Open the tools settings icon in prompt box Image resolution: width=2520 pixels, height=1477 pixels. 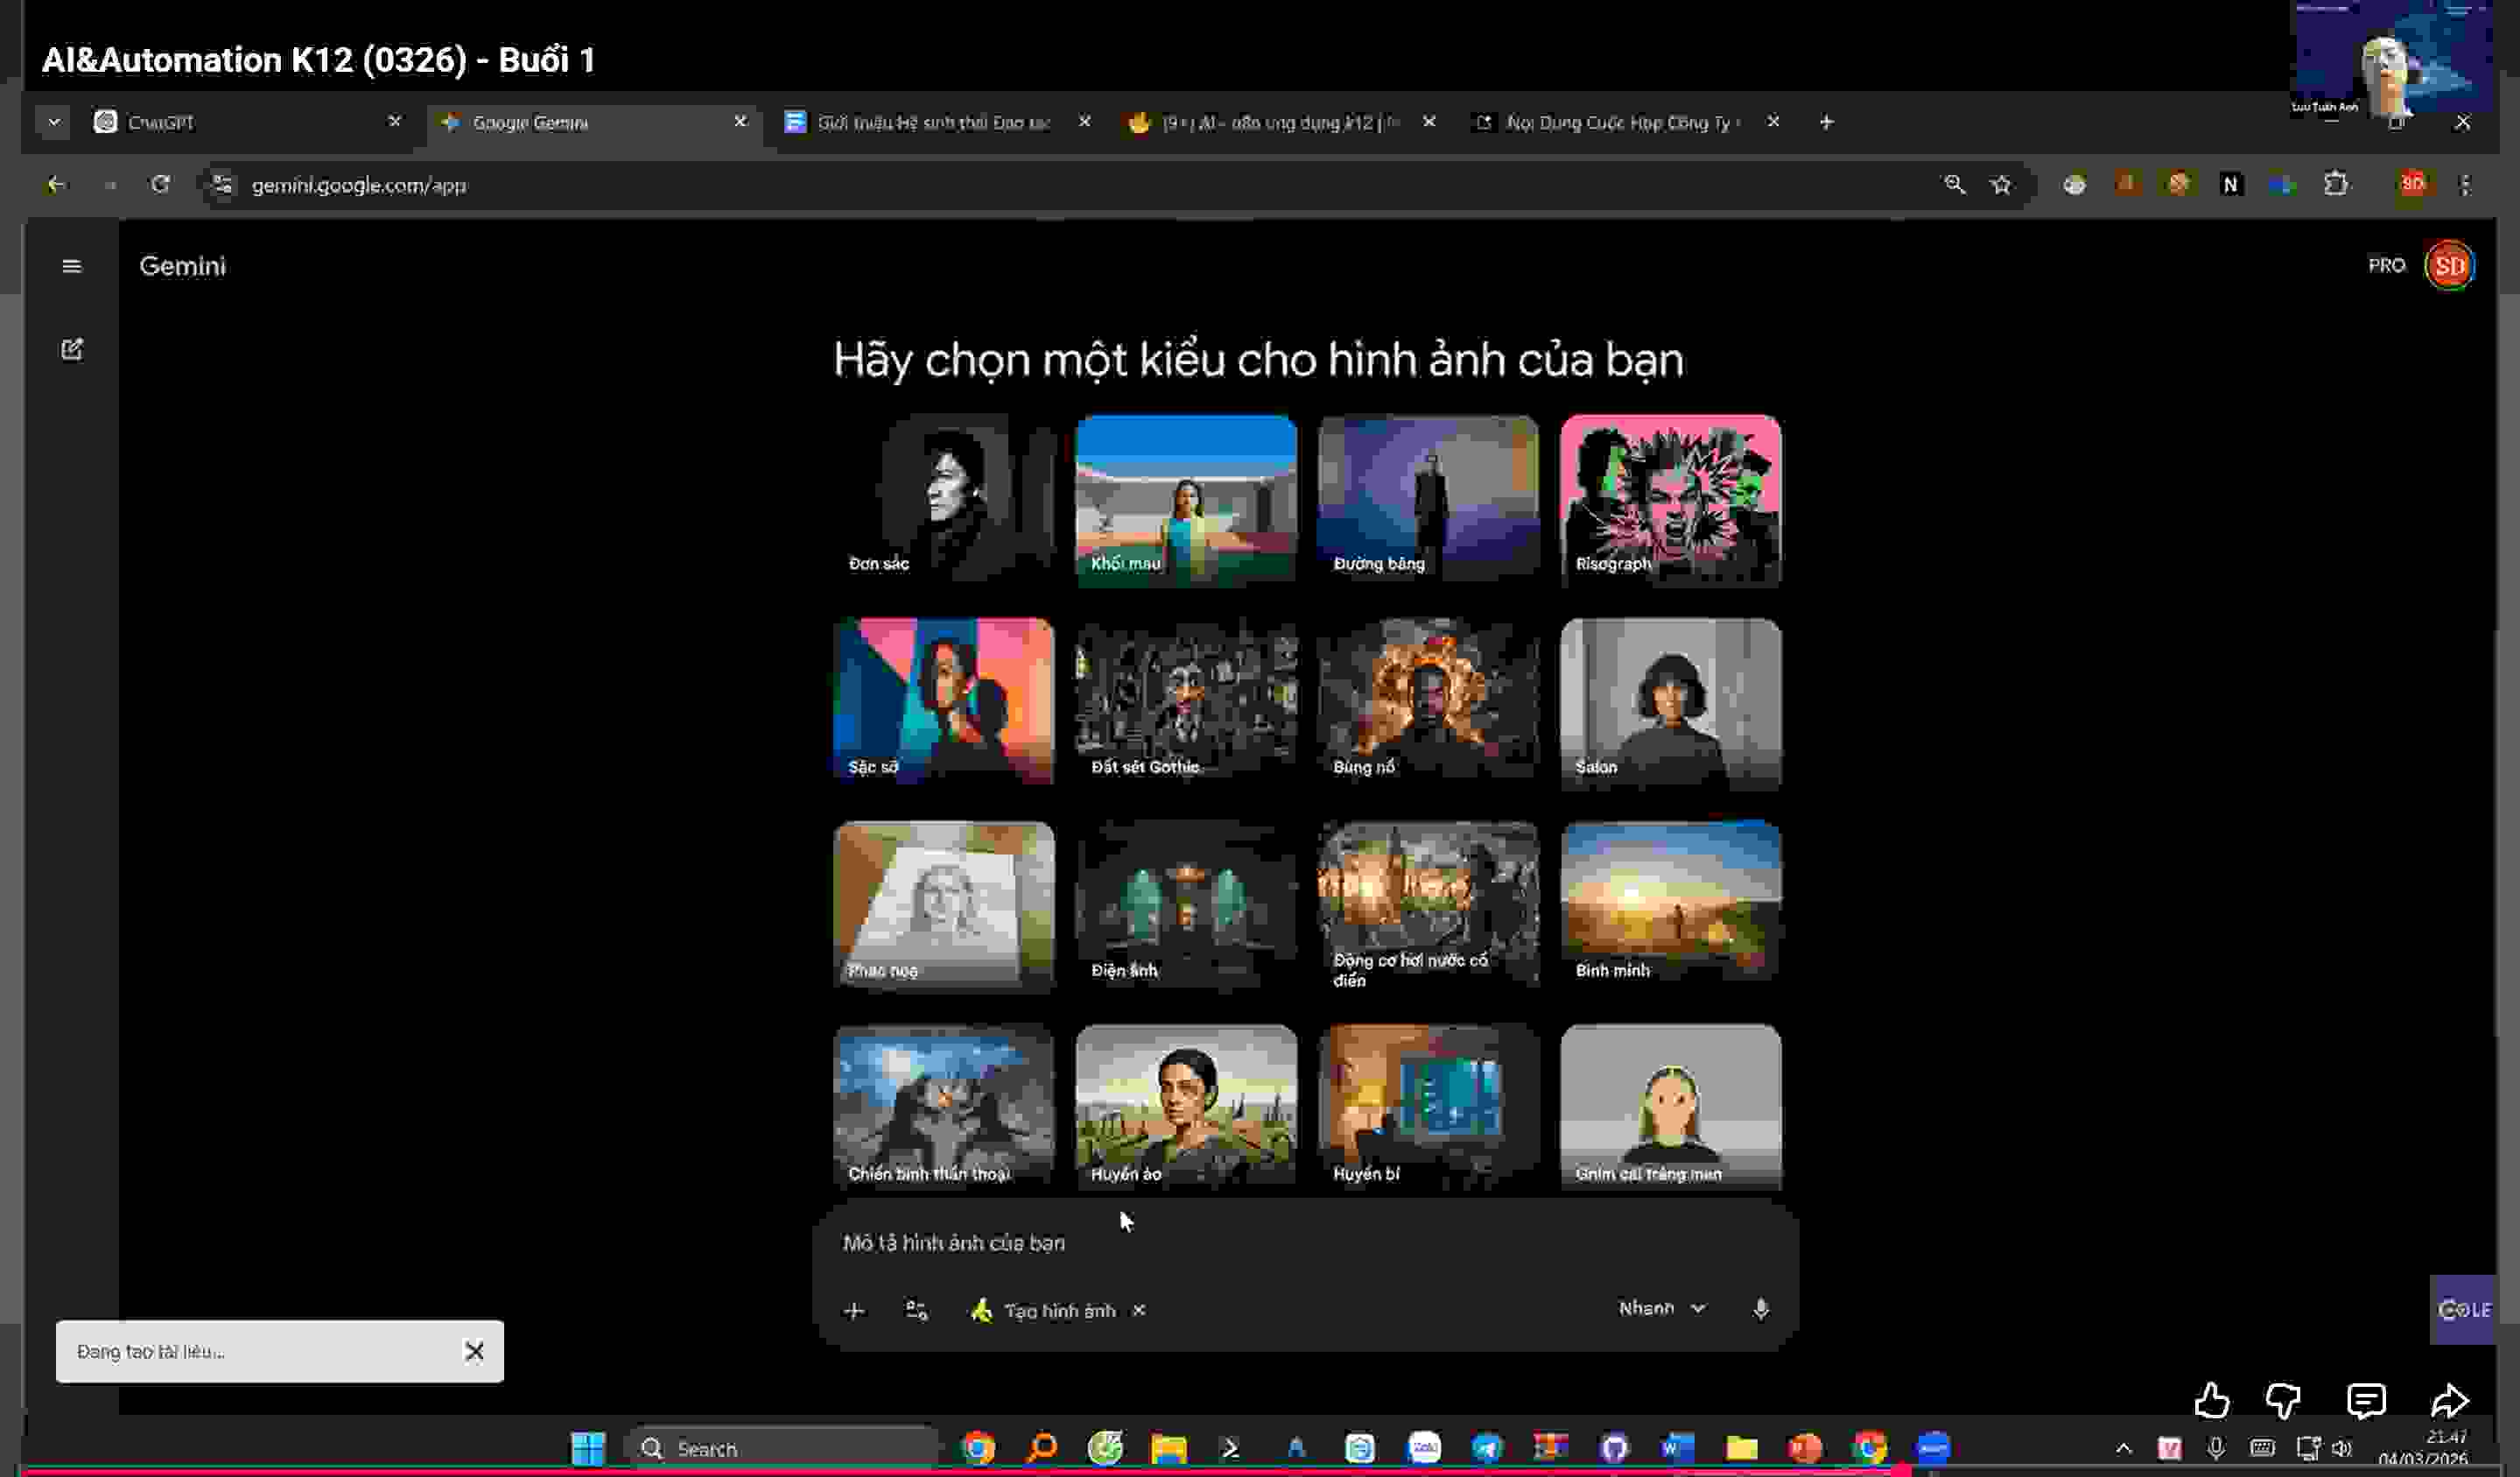tap(916, 1310)
